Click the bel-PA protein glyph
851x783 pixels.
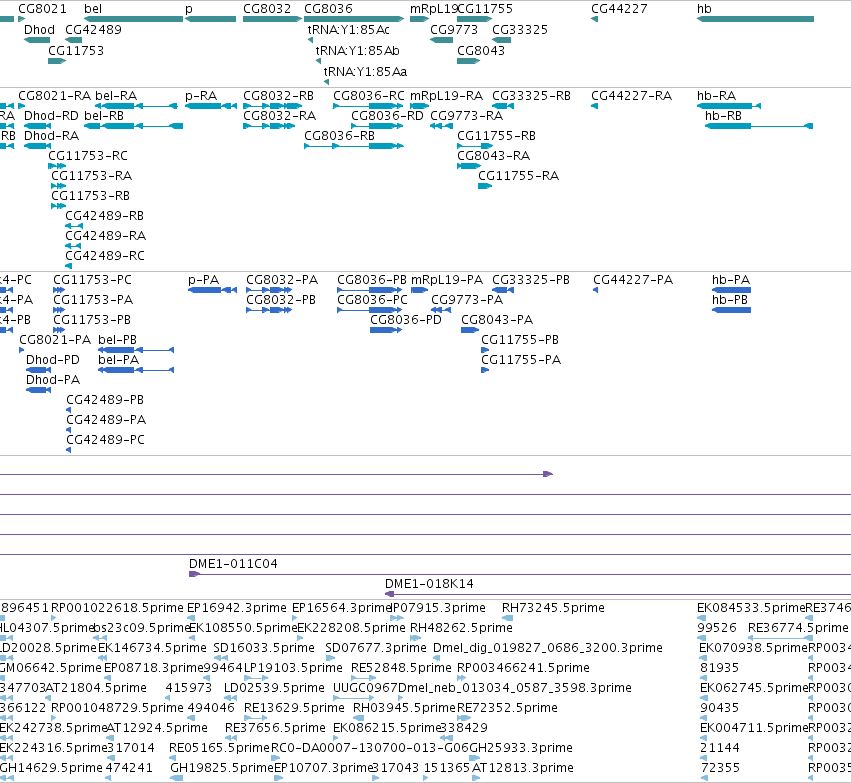tap(136, 370)
